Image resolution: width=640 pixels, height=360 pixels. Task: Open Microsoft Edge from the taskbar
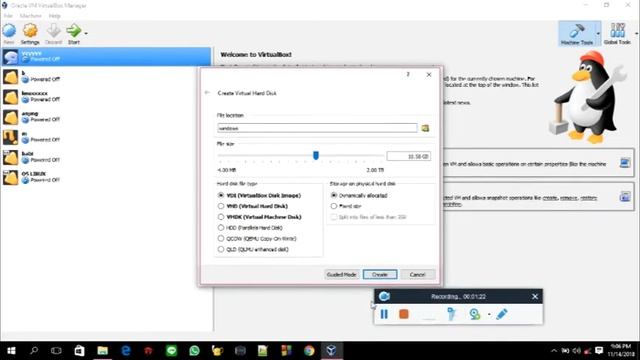click(x=126, y=351)
